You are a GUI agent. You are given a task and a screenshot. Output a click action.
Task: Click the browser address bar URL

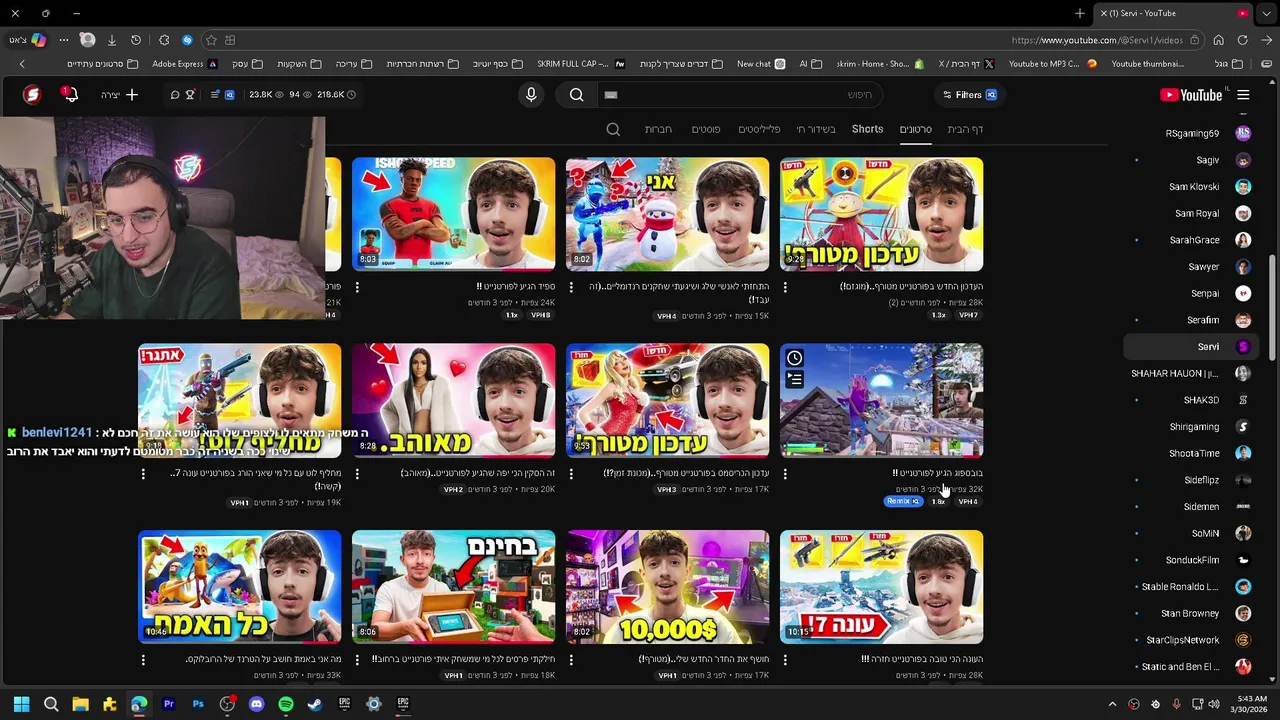(1096, 40)
